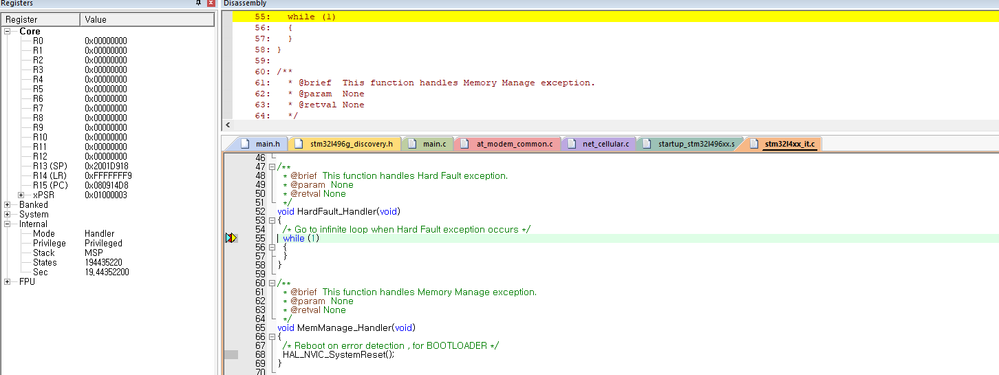Set breakpoint on gray margin block at line 68

click(x=231, y=355)
